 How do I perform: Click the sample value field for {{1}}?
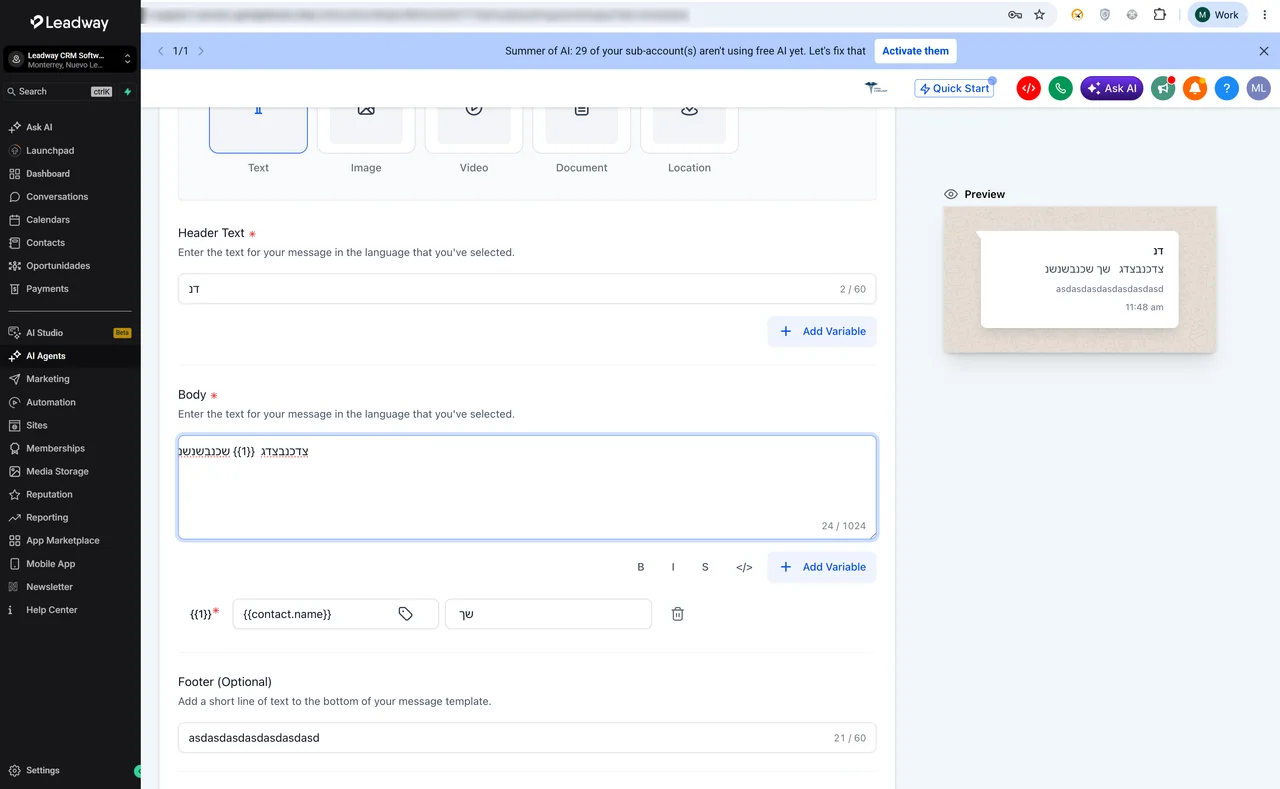pos(548,614)
